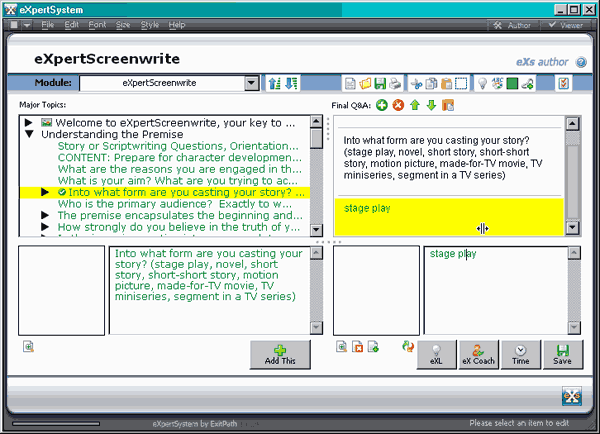Select CONTENT: Prepare for character development topic

[x=179, y=158]
